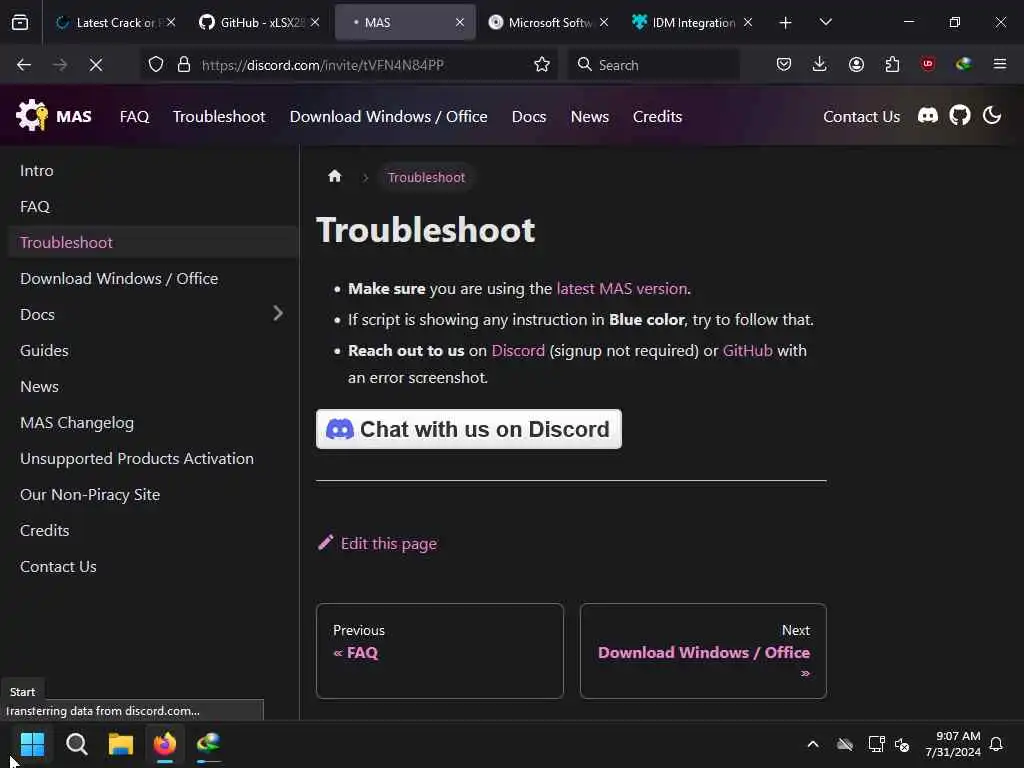Open Troubleshoot in top navigation
This screenshot has height=768, width=1024.
[219, 116]
